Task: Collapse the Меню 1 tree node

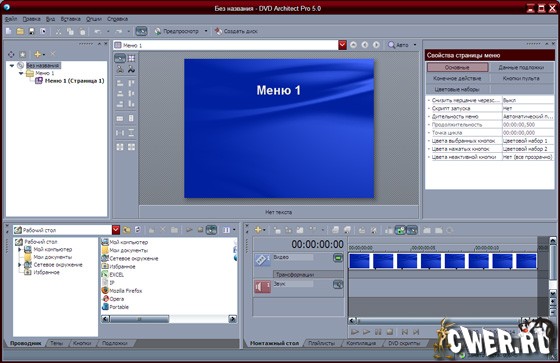Action: click(x=21, y=73)
